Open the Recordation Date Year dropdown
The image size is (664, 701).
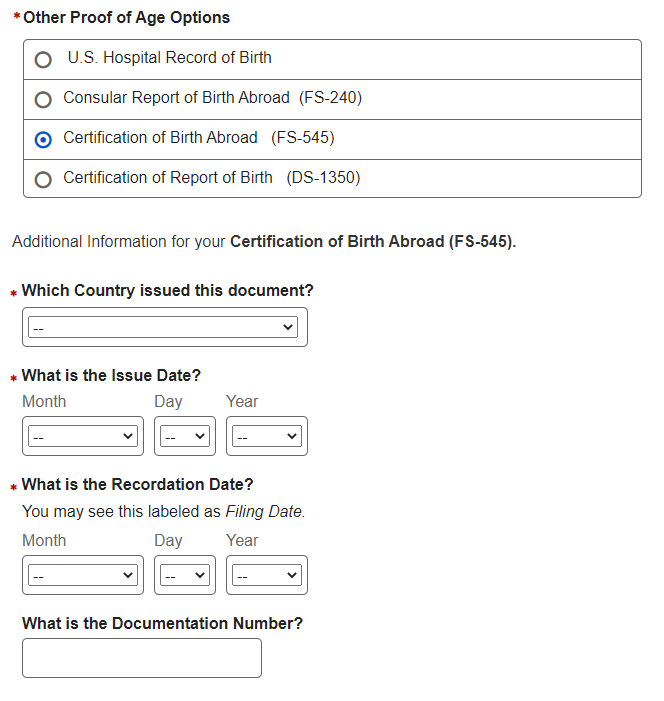click(266, 575)
